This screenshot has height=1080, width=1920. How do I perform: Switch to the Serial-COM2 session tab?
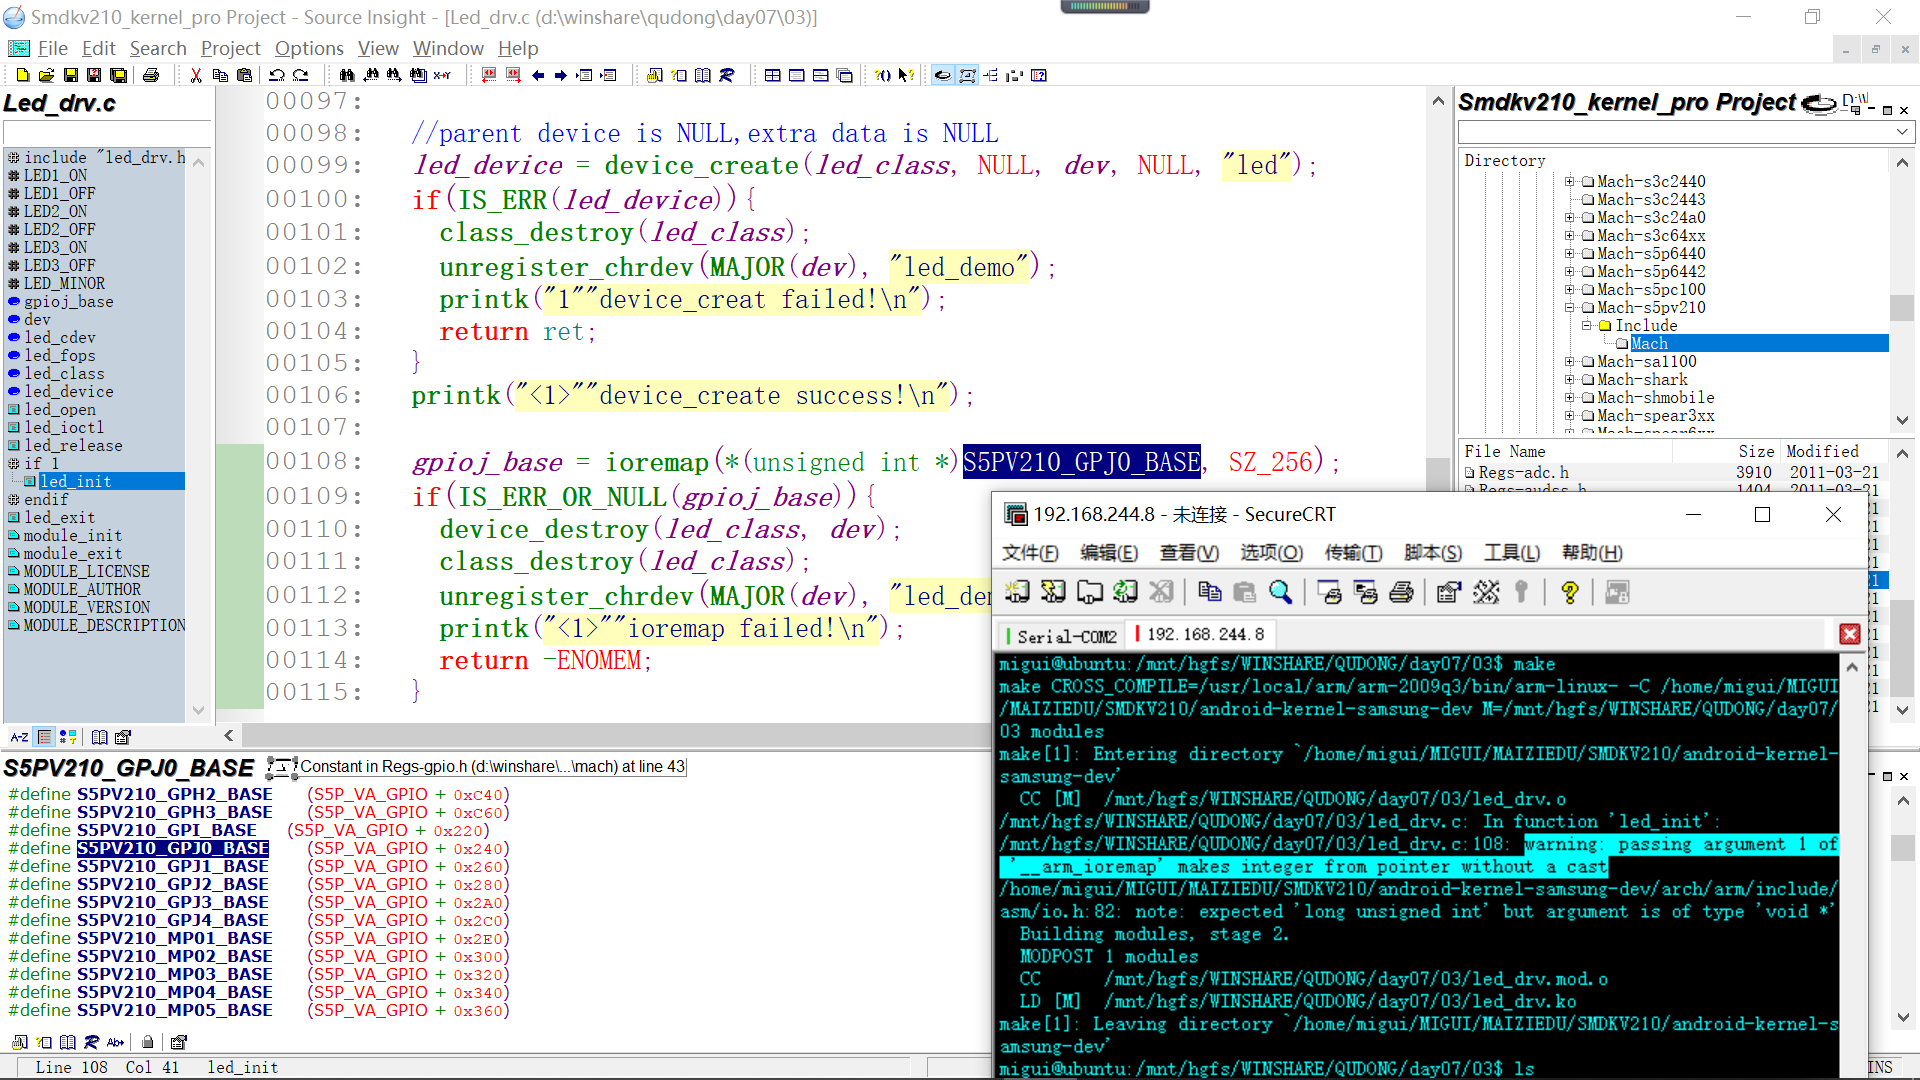pyautogui.click(x=1066, y=635)
